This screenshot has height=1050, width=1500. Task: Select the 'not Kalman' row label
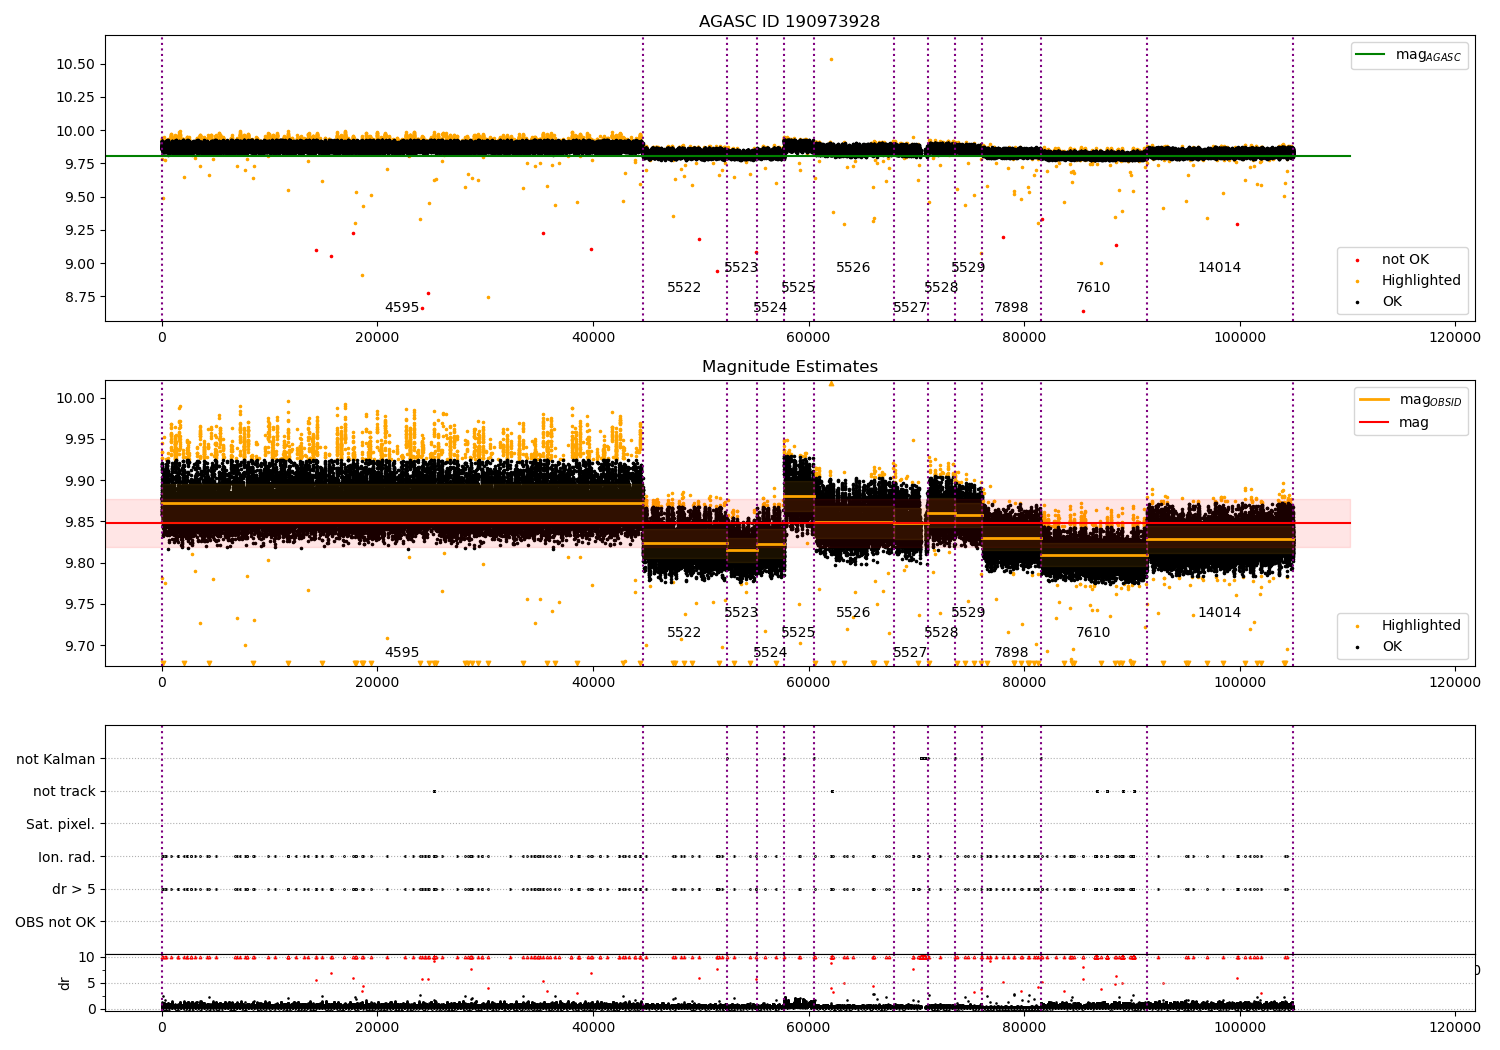56,759
